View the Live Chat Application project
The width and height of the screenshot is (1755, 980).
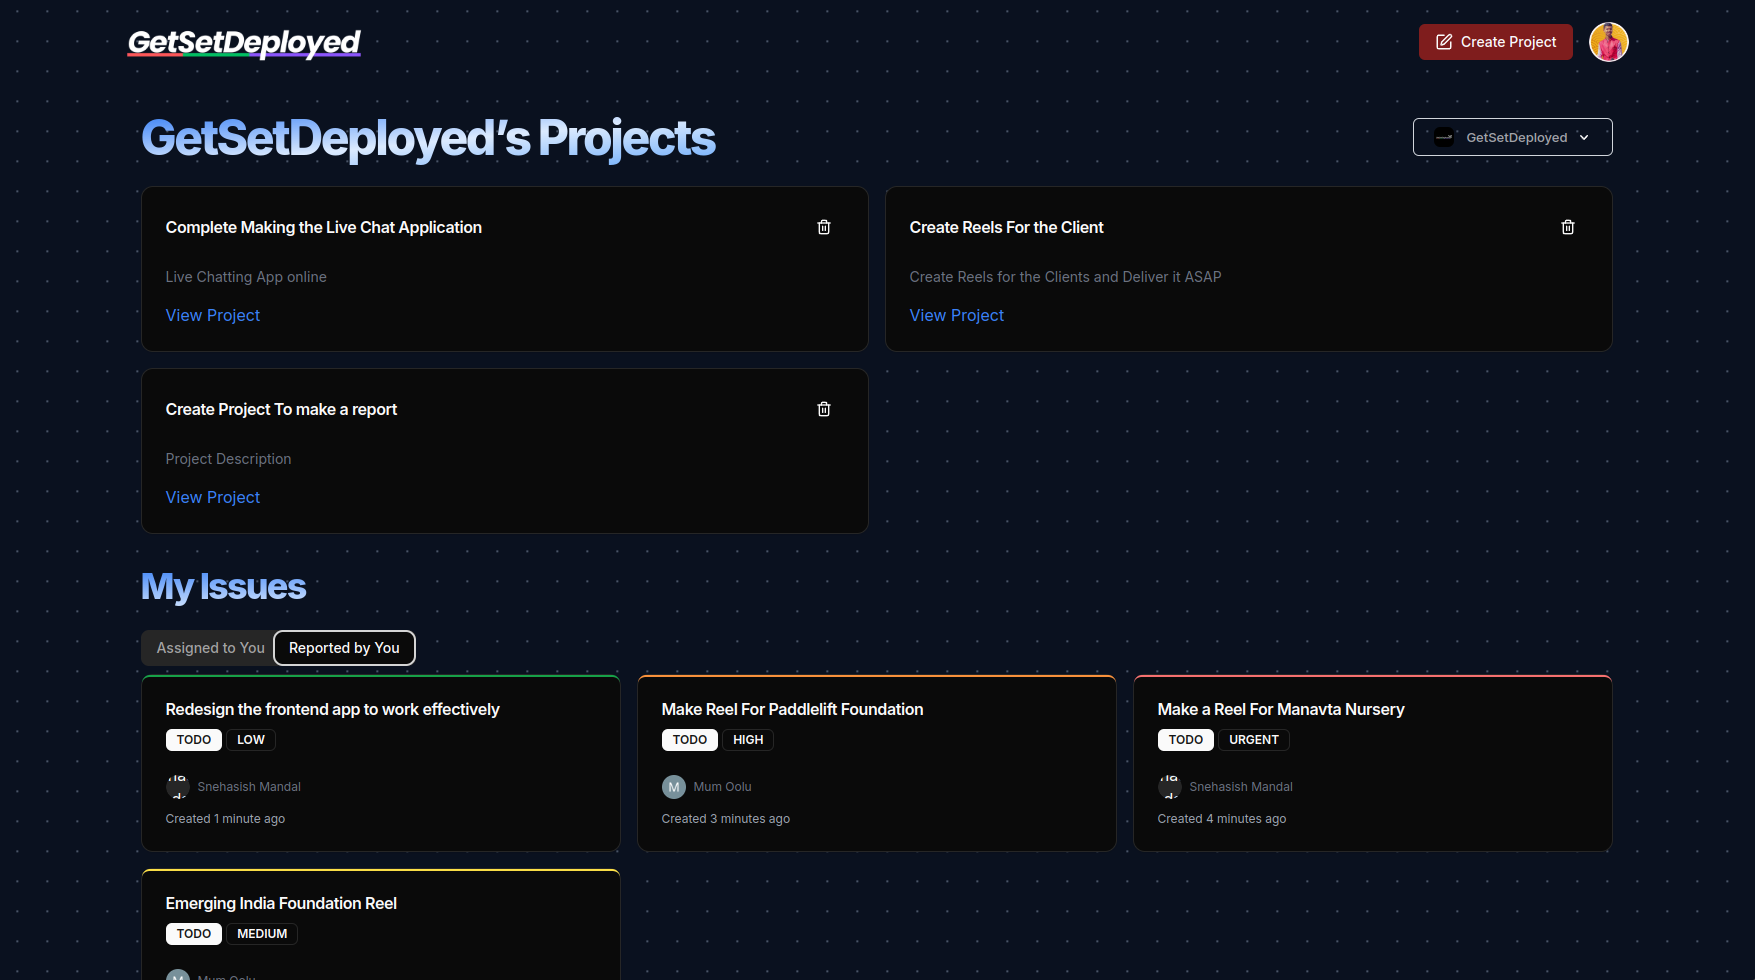[212, 315]
